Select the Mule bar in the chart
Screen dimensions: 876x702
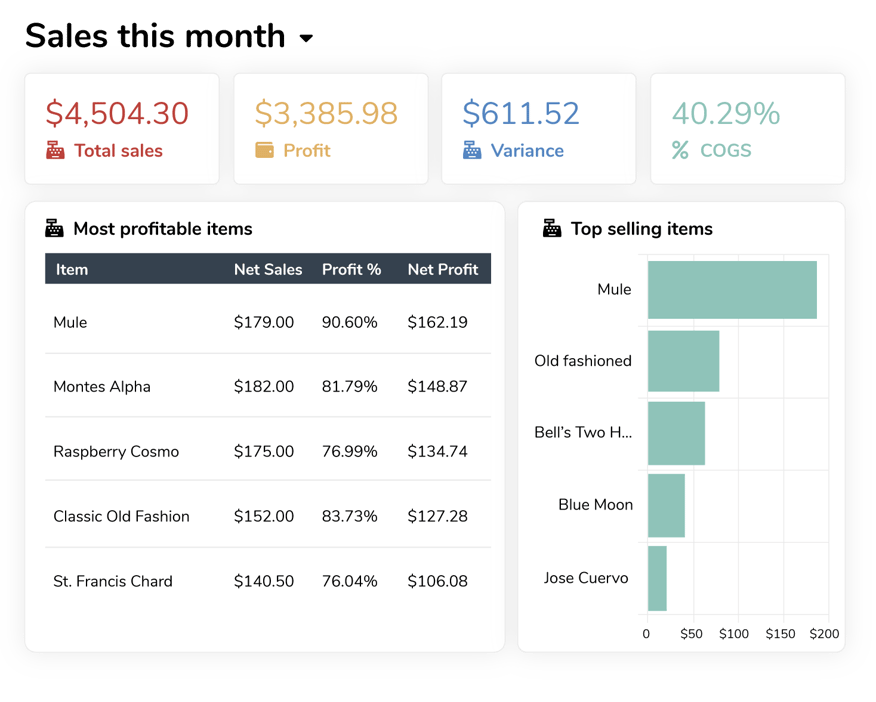pos(733,289)
